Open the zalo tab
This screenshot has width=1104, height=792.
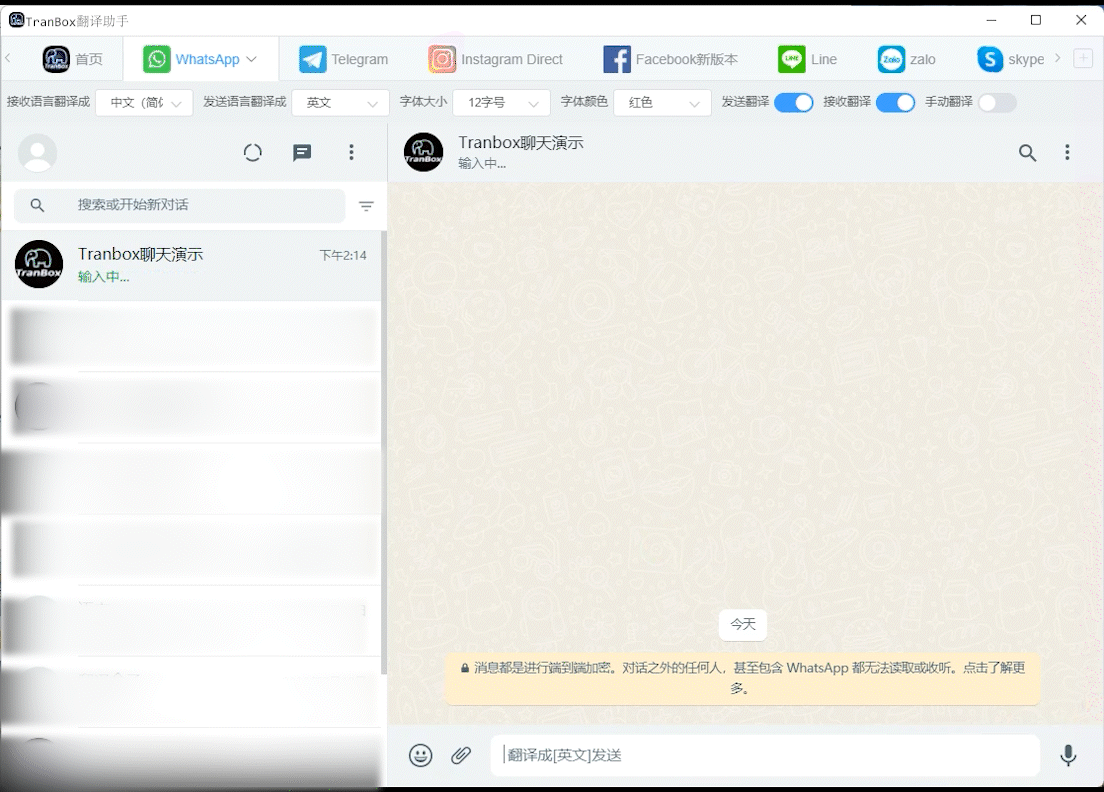coord(906,59)
